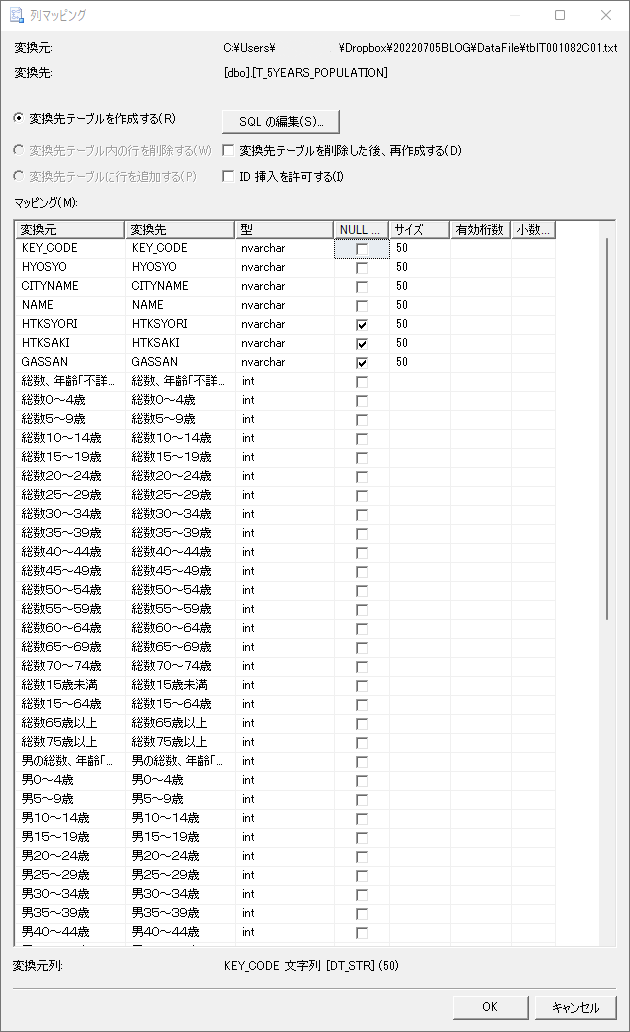
Task: Open the int type cell for 総数0～4歳
Action: [x=283, y=400]
